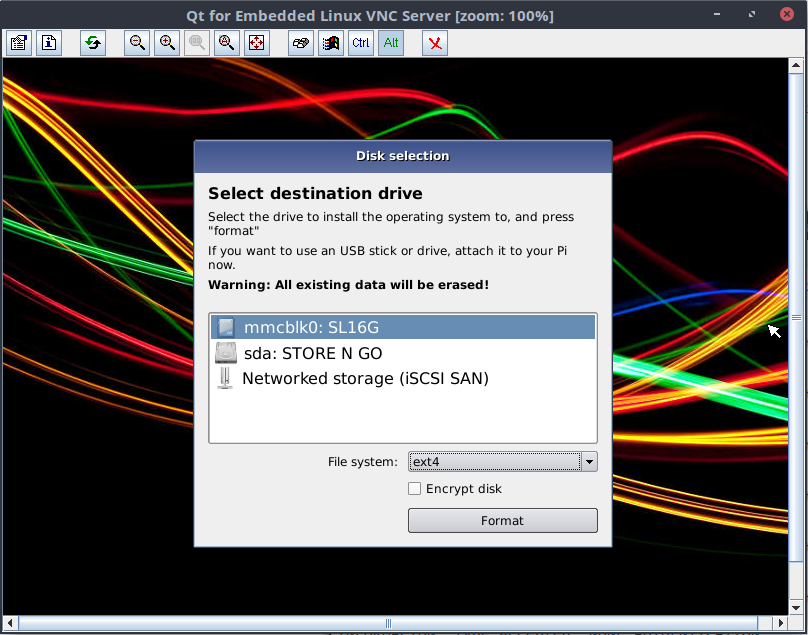808x635 pixels.
Task: Show connection info from the toolbar
Action: click(x=49, y=43)
